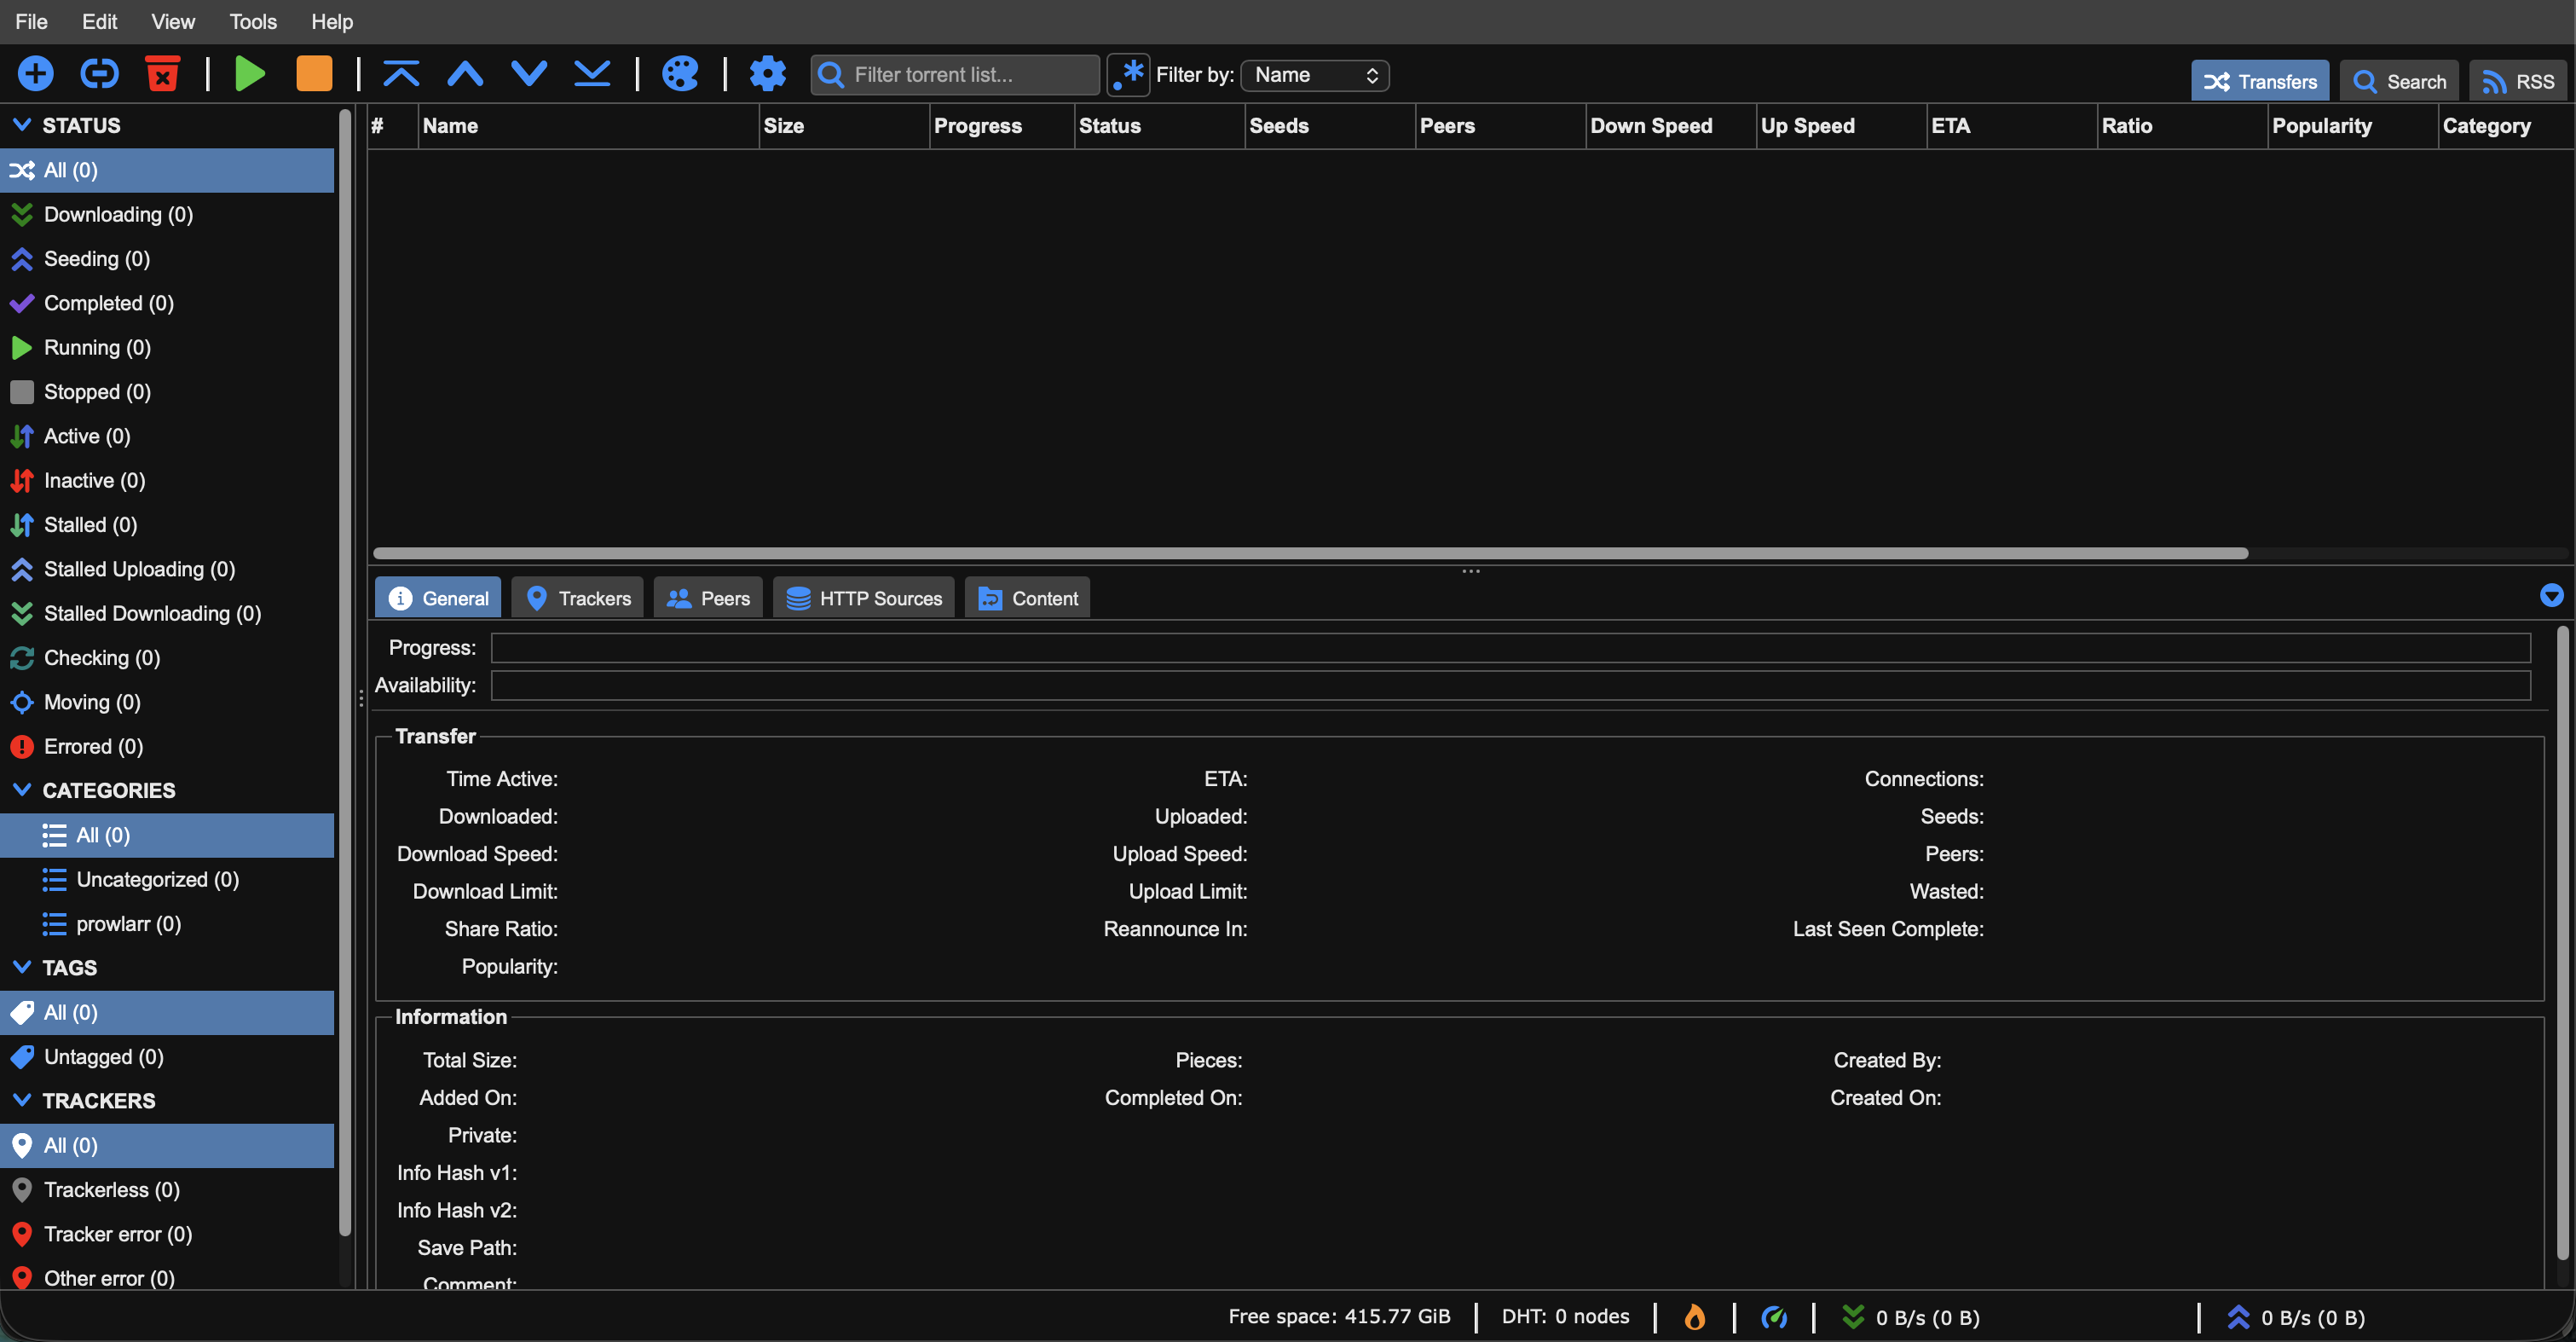
Task: Select Tracker error (0) filter
Action: tap(167, 1234)
